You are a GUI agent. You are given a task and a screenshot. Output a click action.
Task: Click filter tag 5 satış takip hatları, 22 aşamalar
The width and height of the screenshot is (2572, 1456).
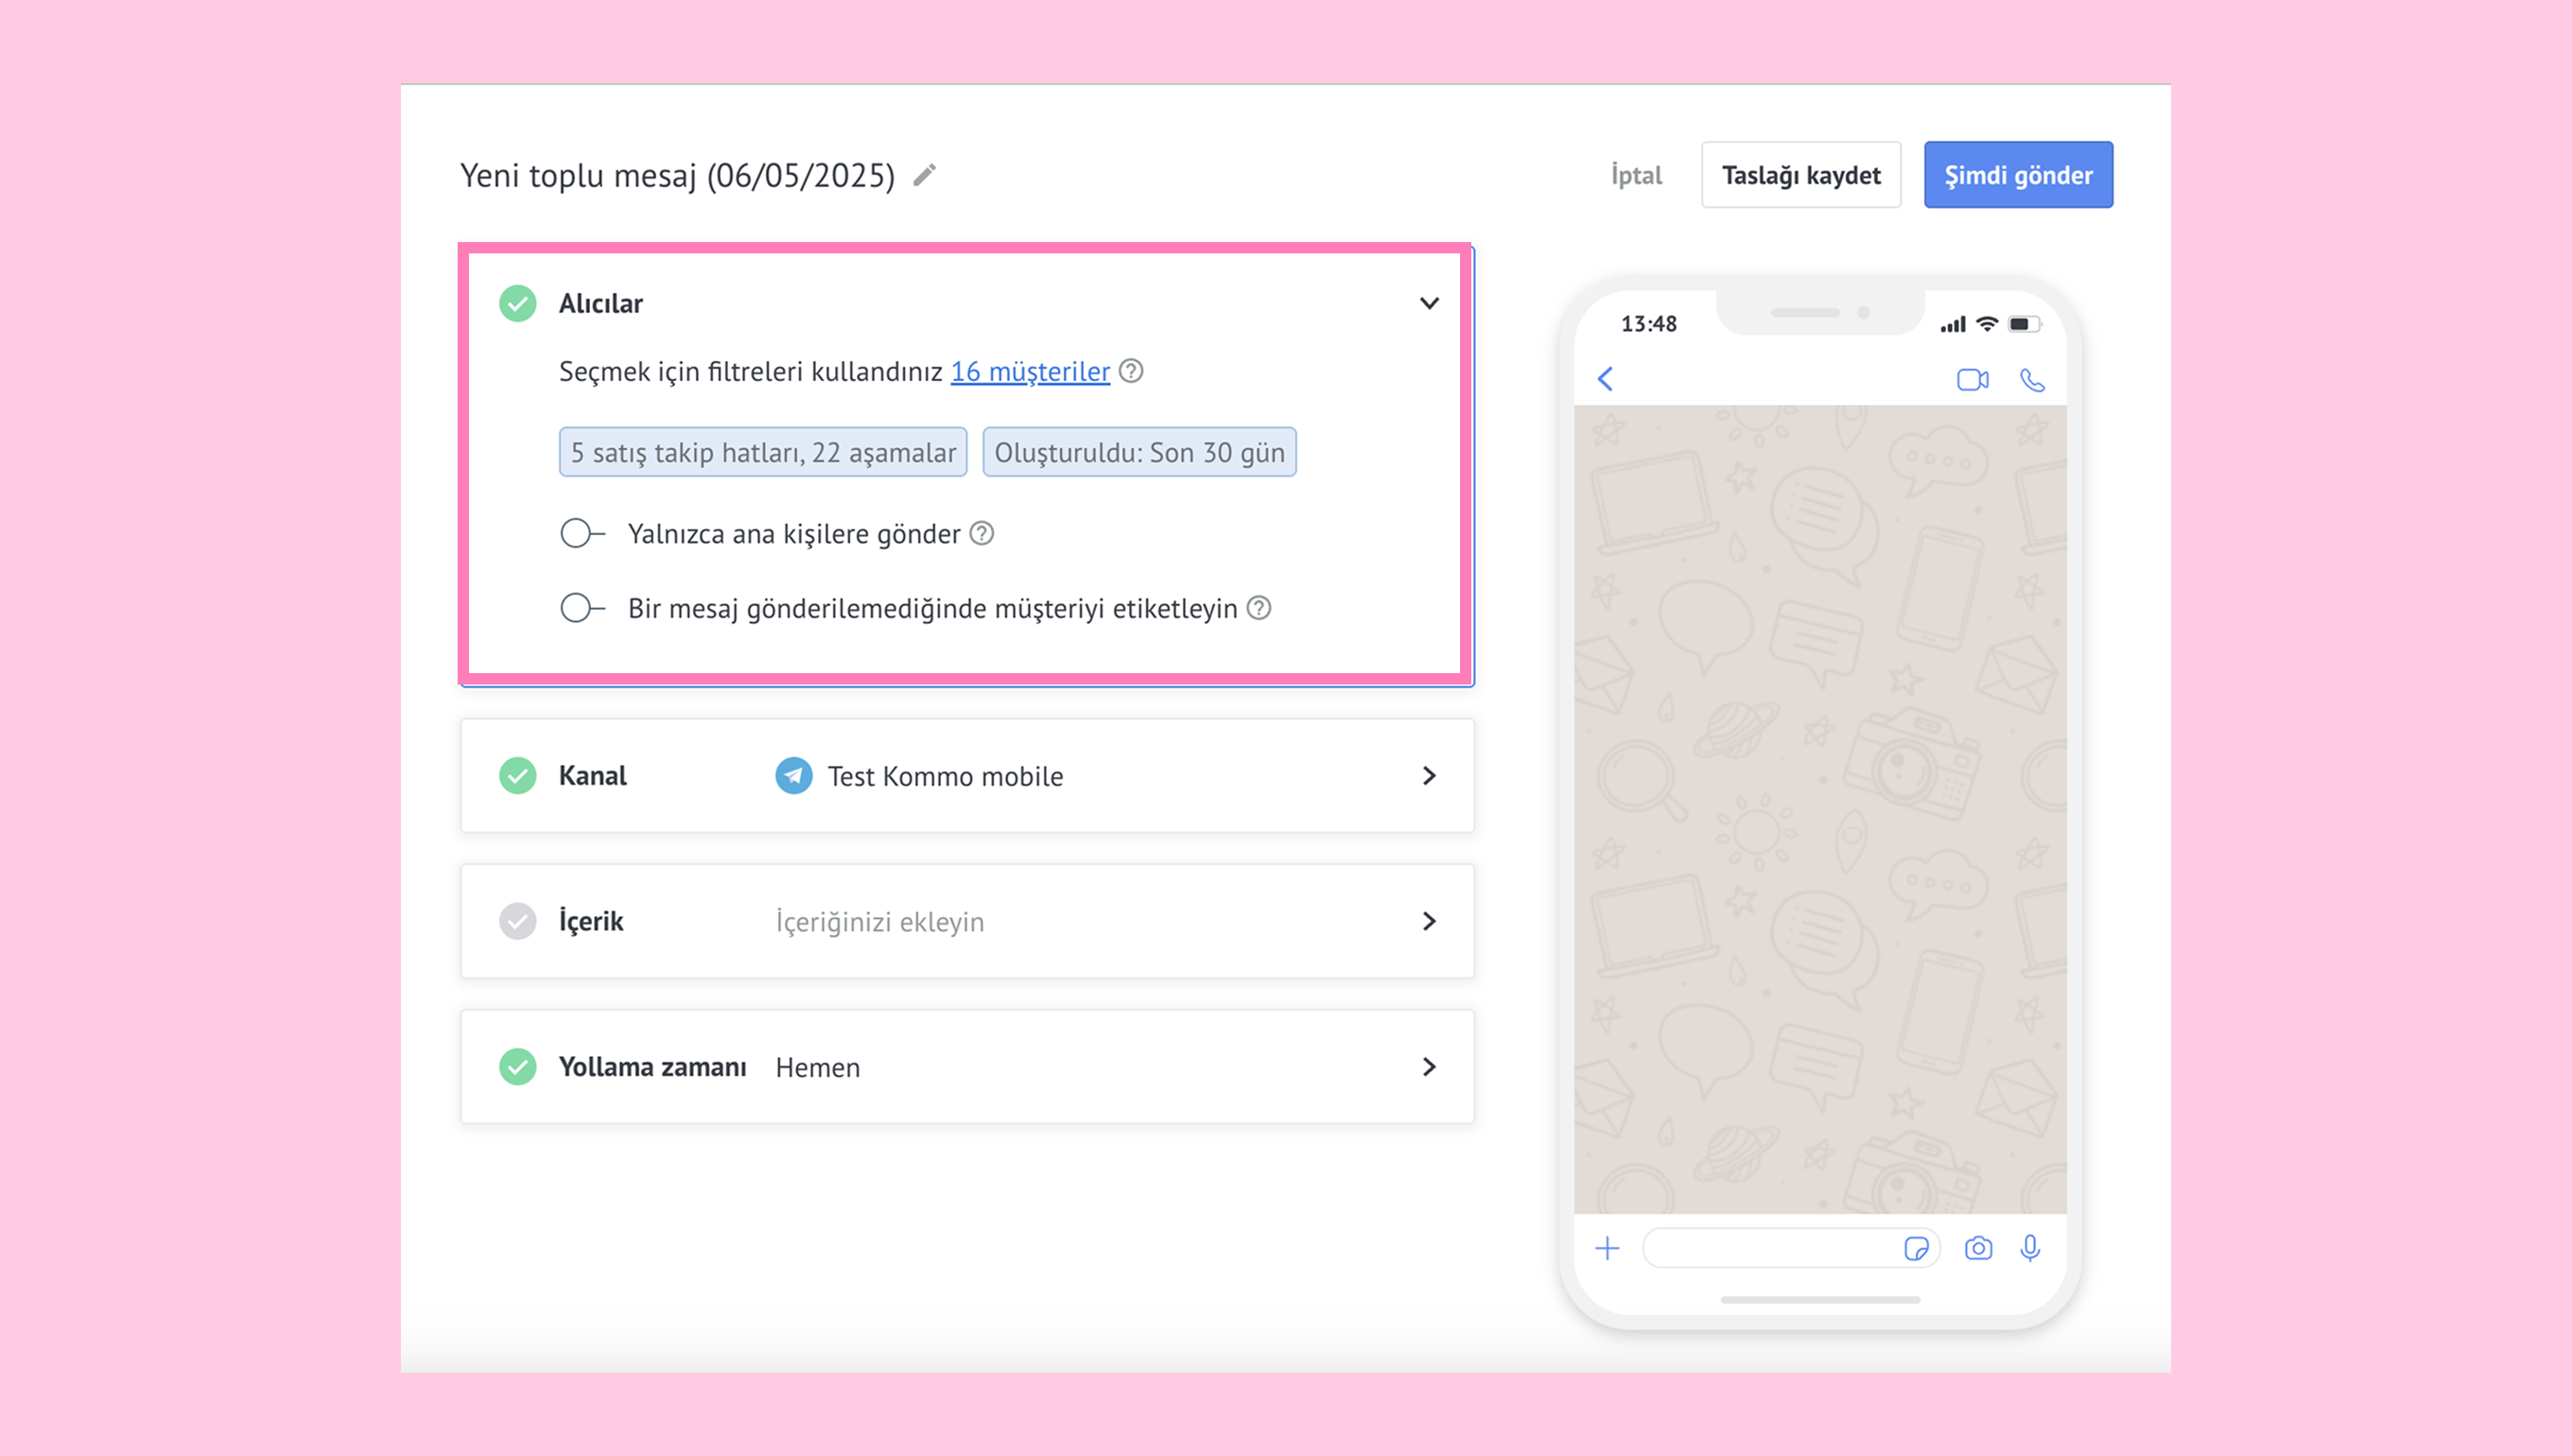(763, 452)
